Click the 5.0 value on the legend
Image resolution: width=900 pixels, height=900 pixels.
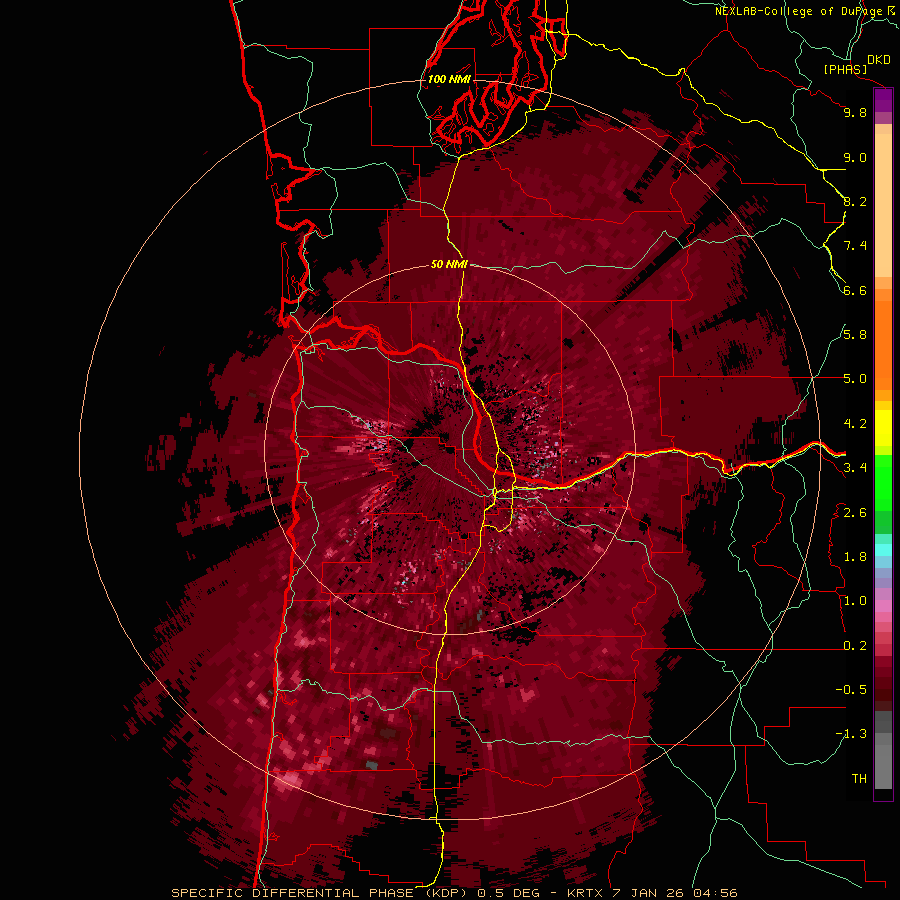[x=855, y=379]
